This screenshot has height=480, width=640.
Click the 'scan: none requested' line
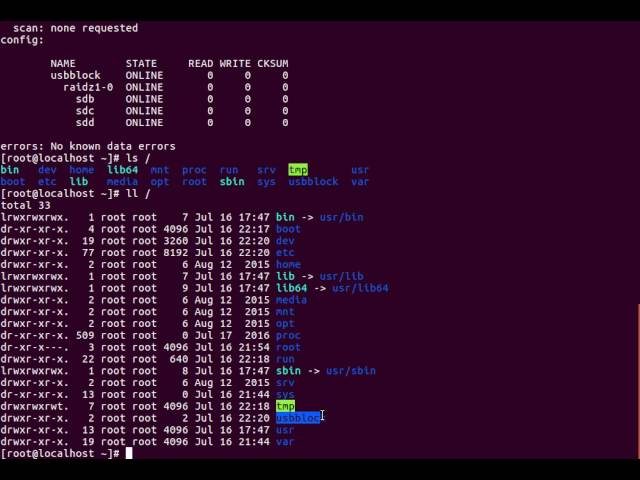point(76,28)
